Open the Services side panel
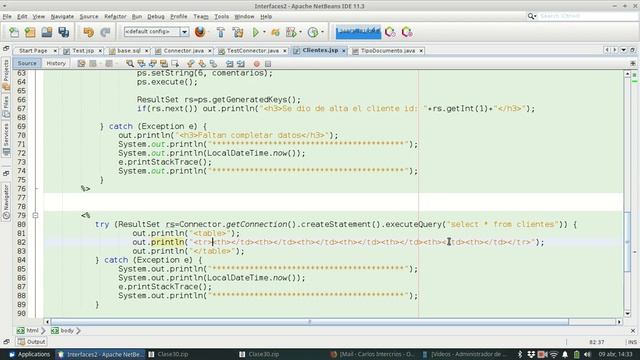 pyautogui.click(x=6, y=139)
